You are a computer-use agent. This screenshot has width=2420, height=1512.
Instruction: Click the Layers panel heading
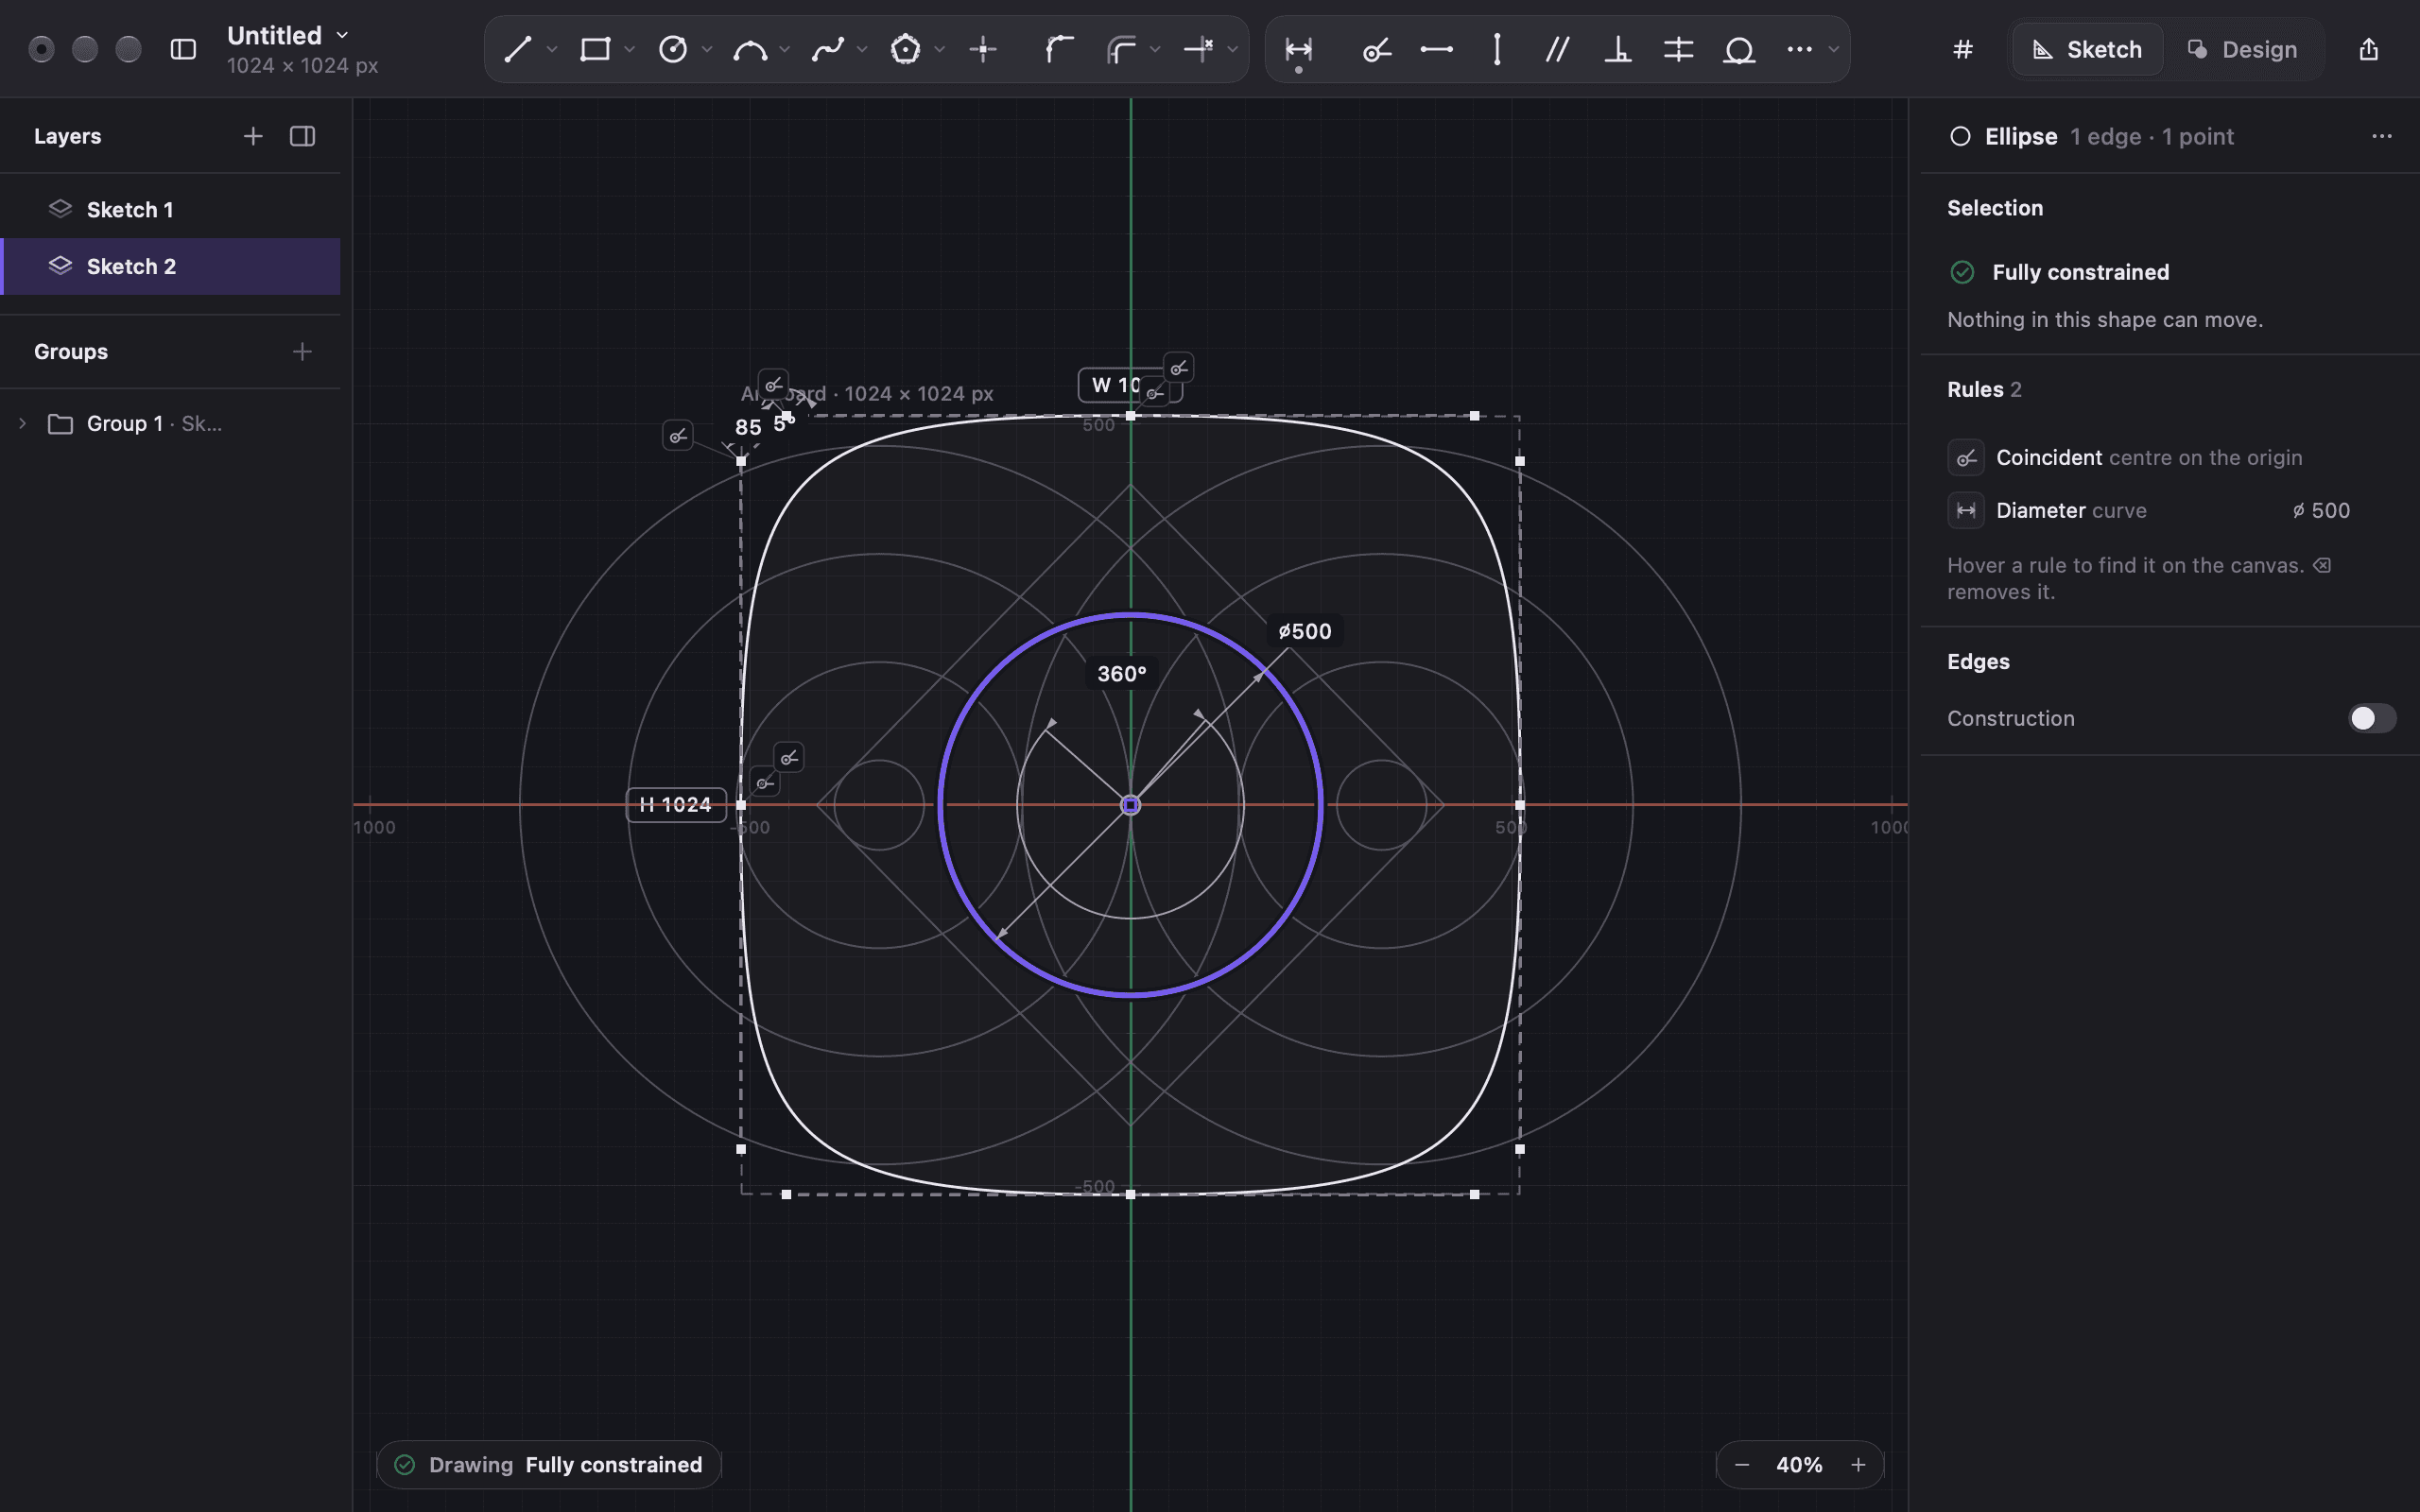click(x=67, y=136)
